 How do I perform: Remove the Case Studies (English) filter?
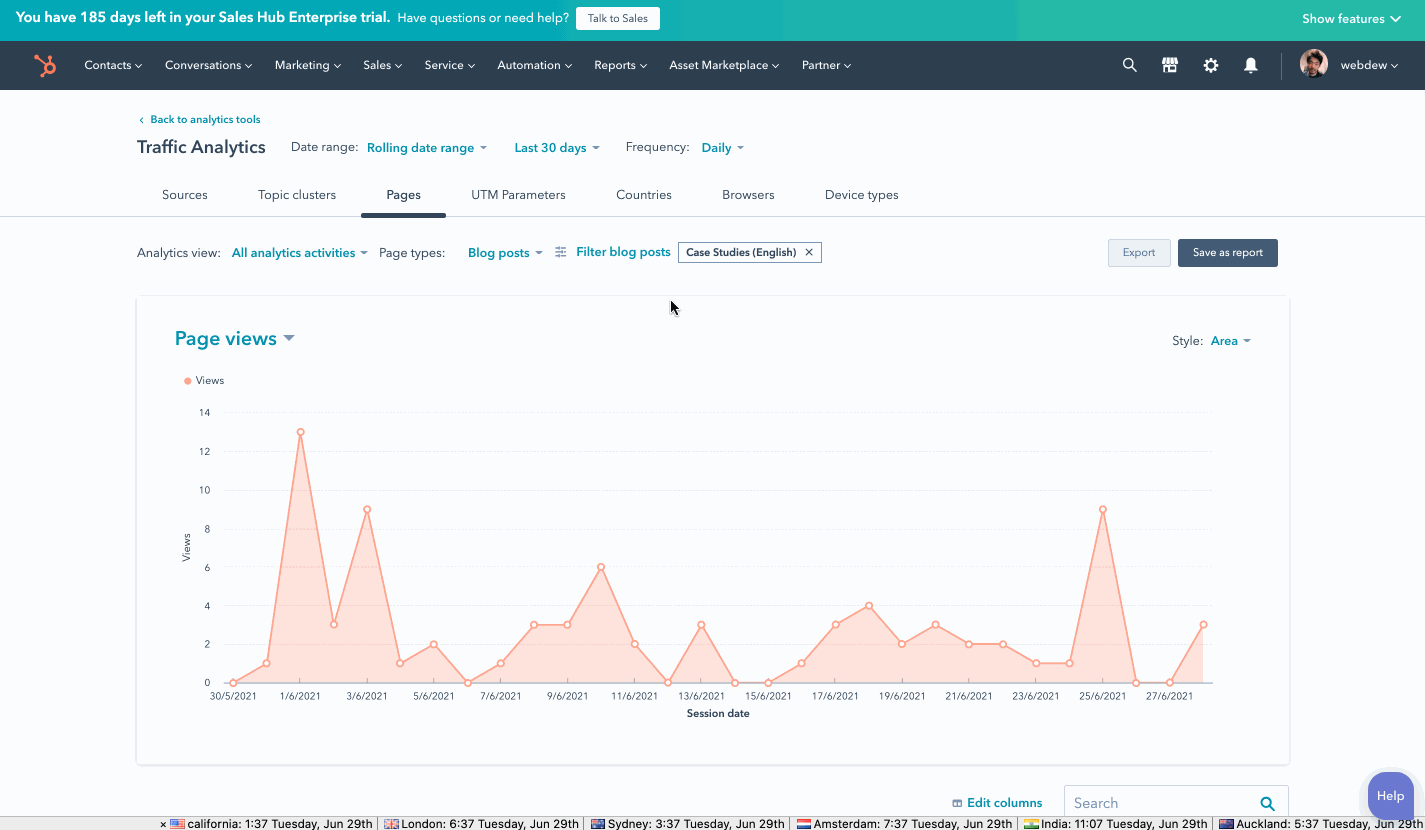pos(809,252)
